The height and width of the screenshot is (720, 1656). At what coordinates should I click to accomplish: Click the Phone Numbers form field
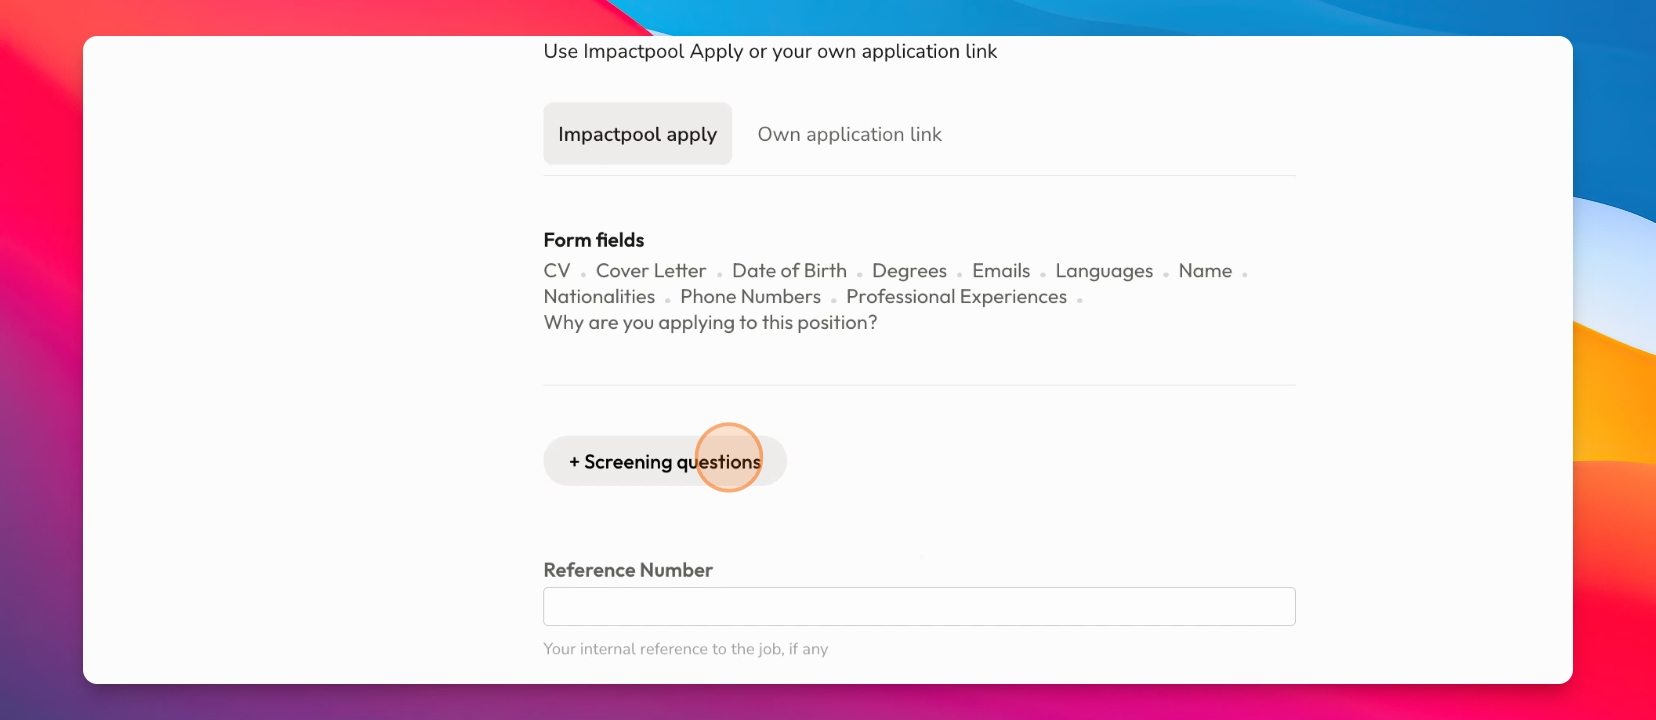(750, 297)
